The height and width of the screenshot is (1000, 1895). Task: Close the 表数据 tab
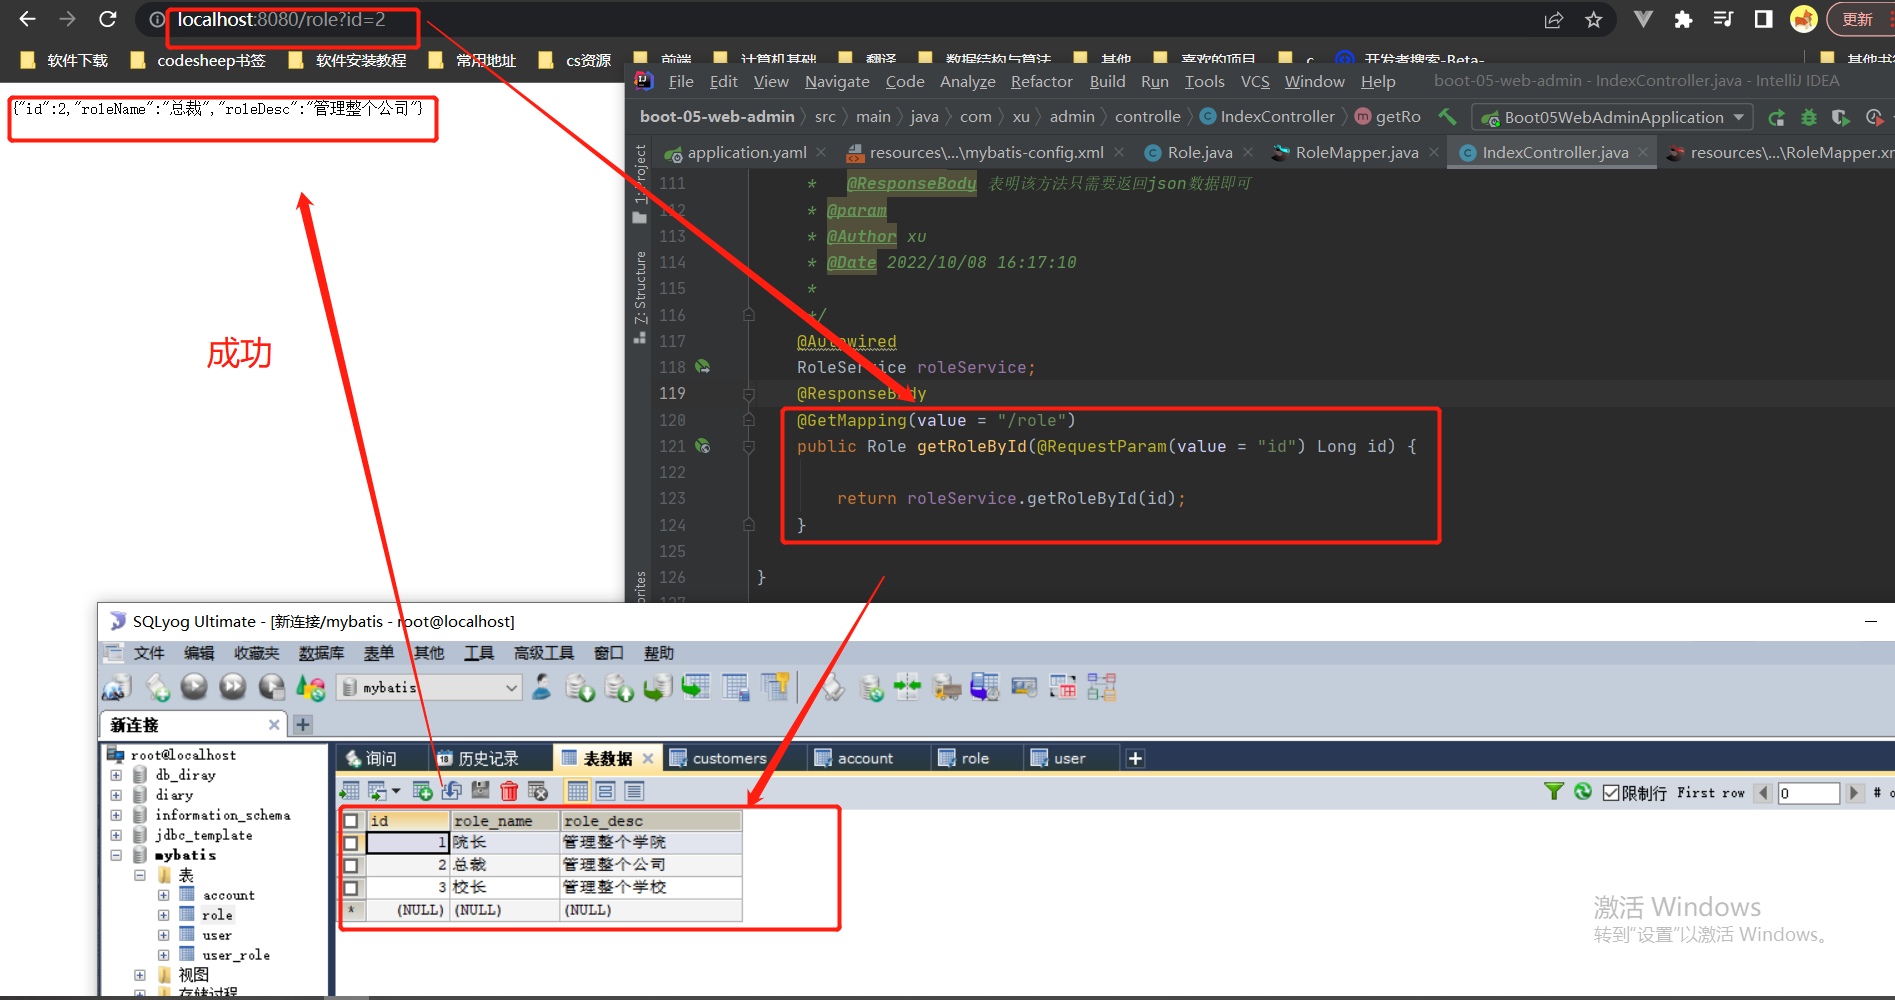[648, 758]
